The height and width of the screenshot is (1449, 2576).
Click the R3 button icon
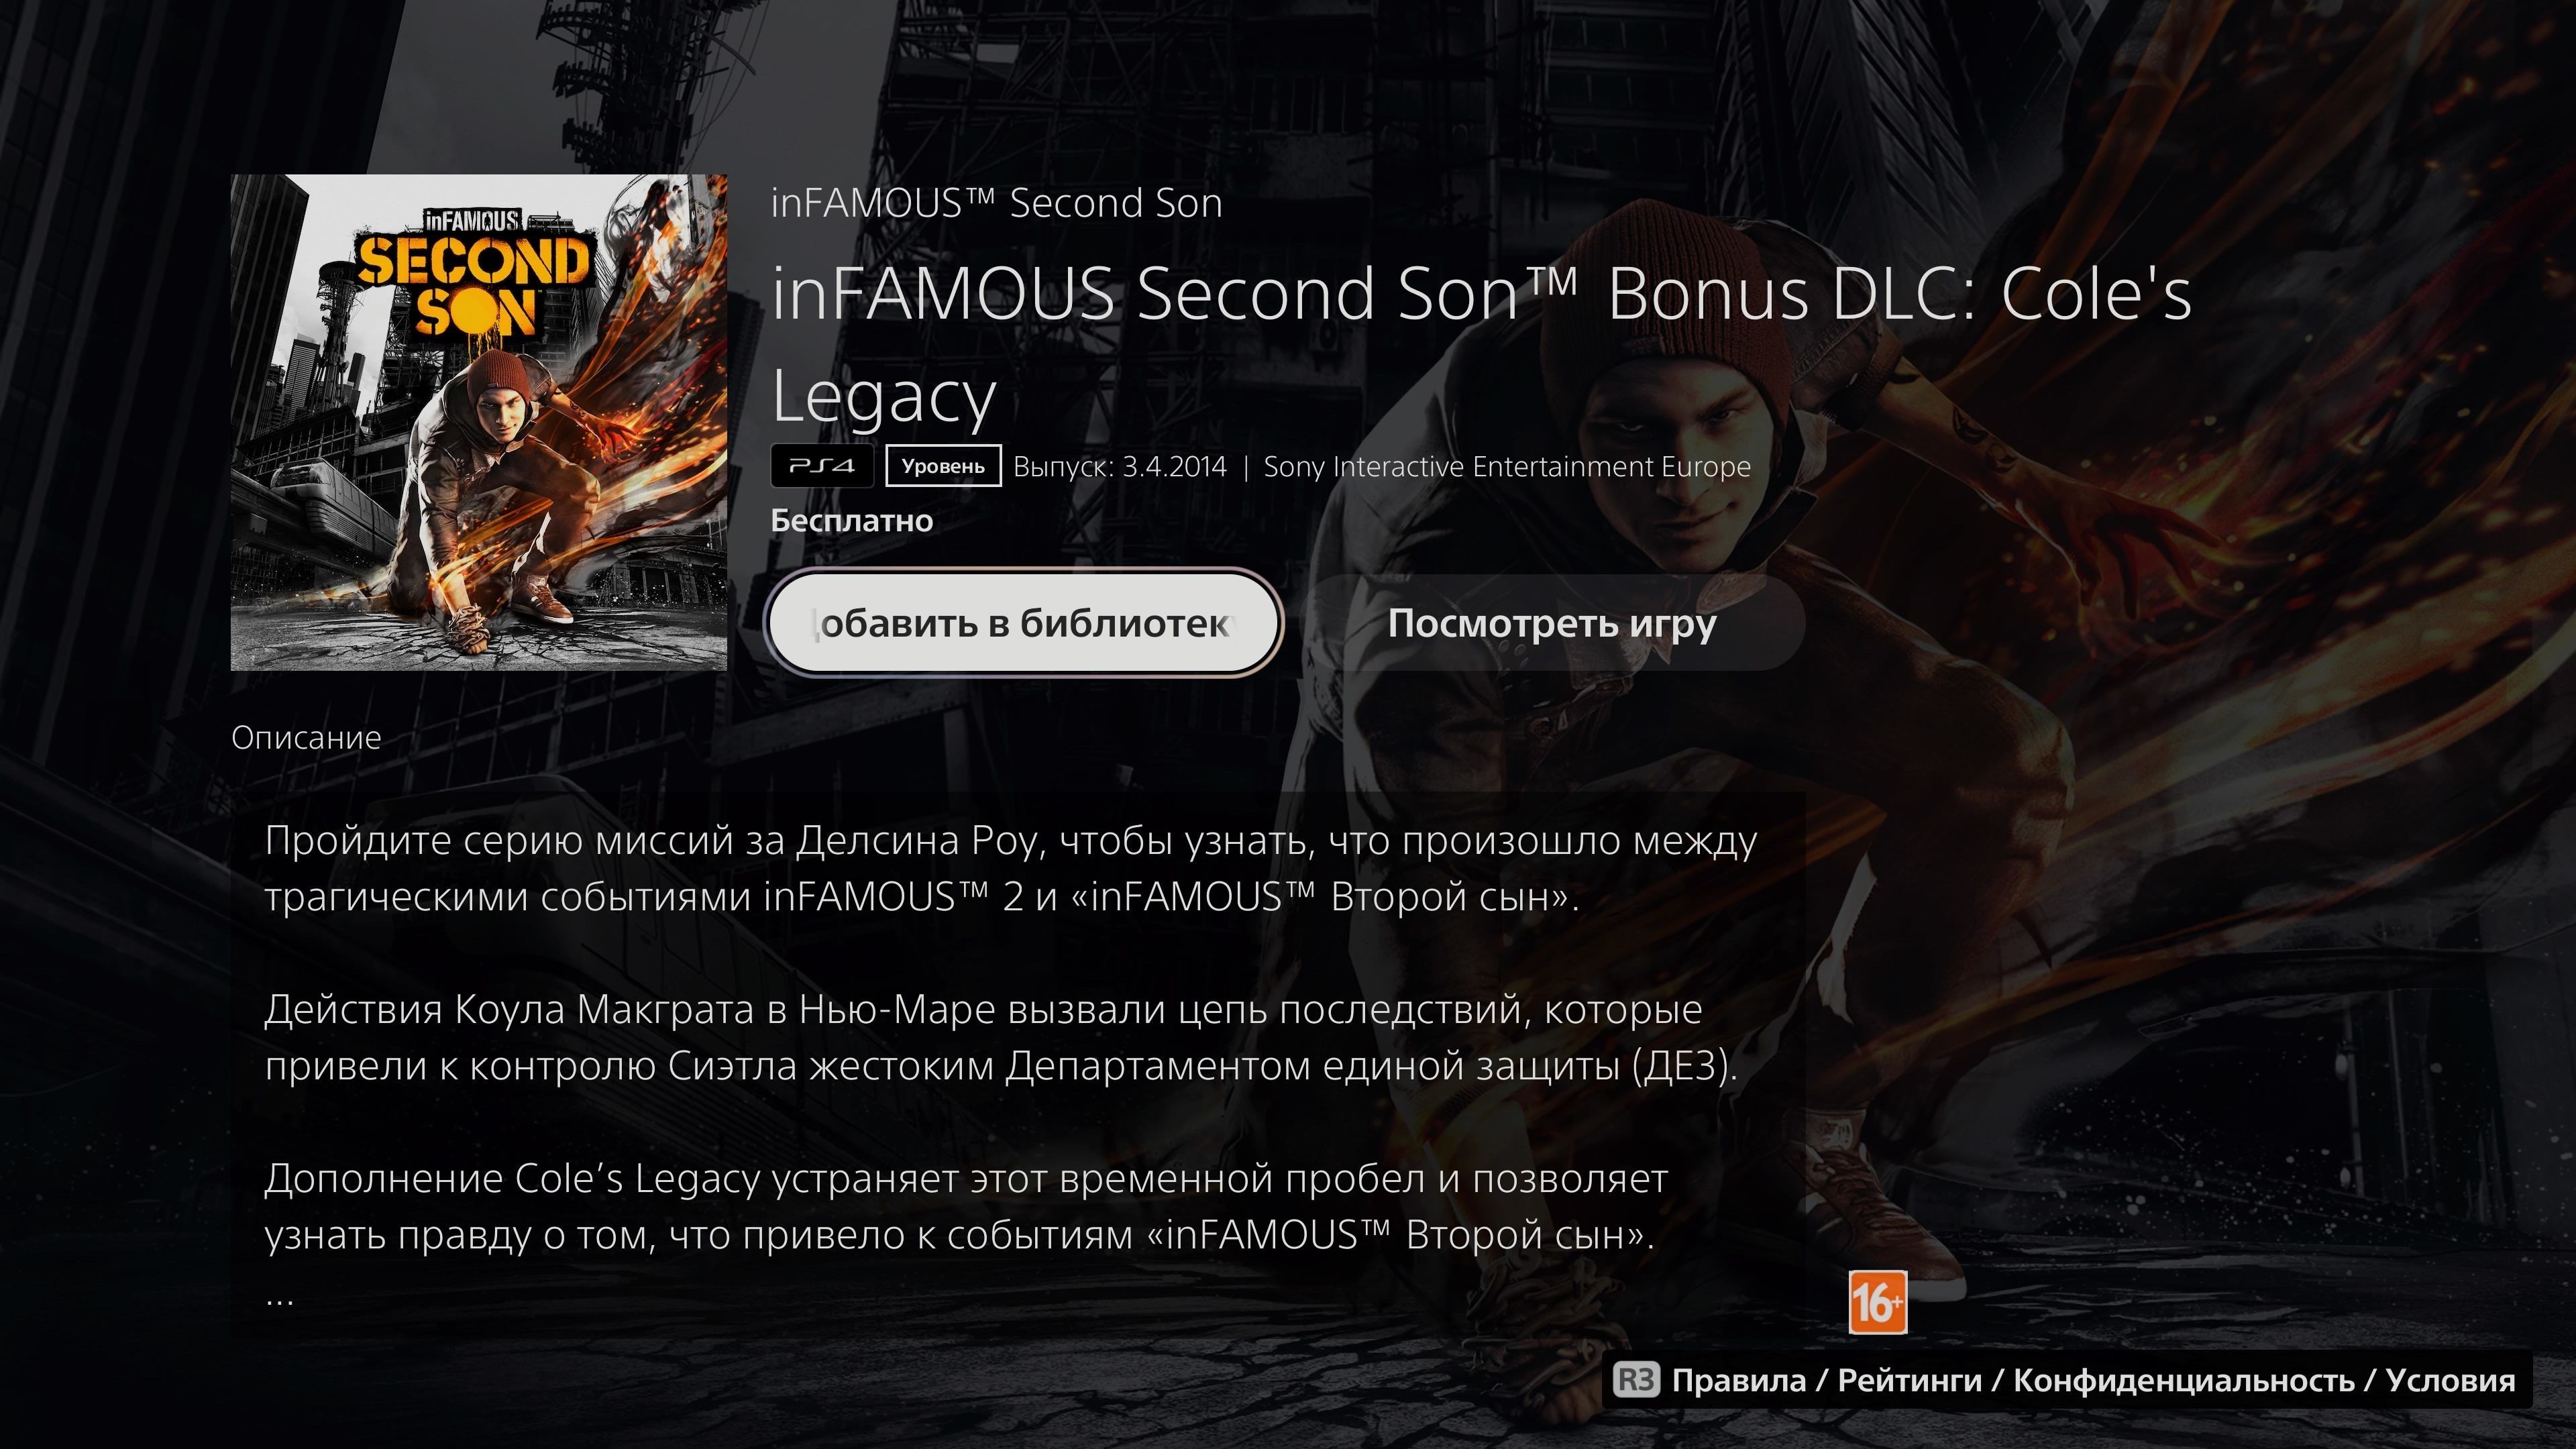[1636, 1380]
